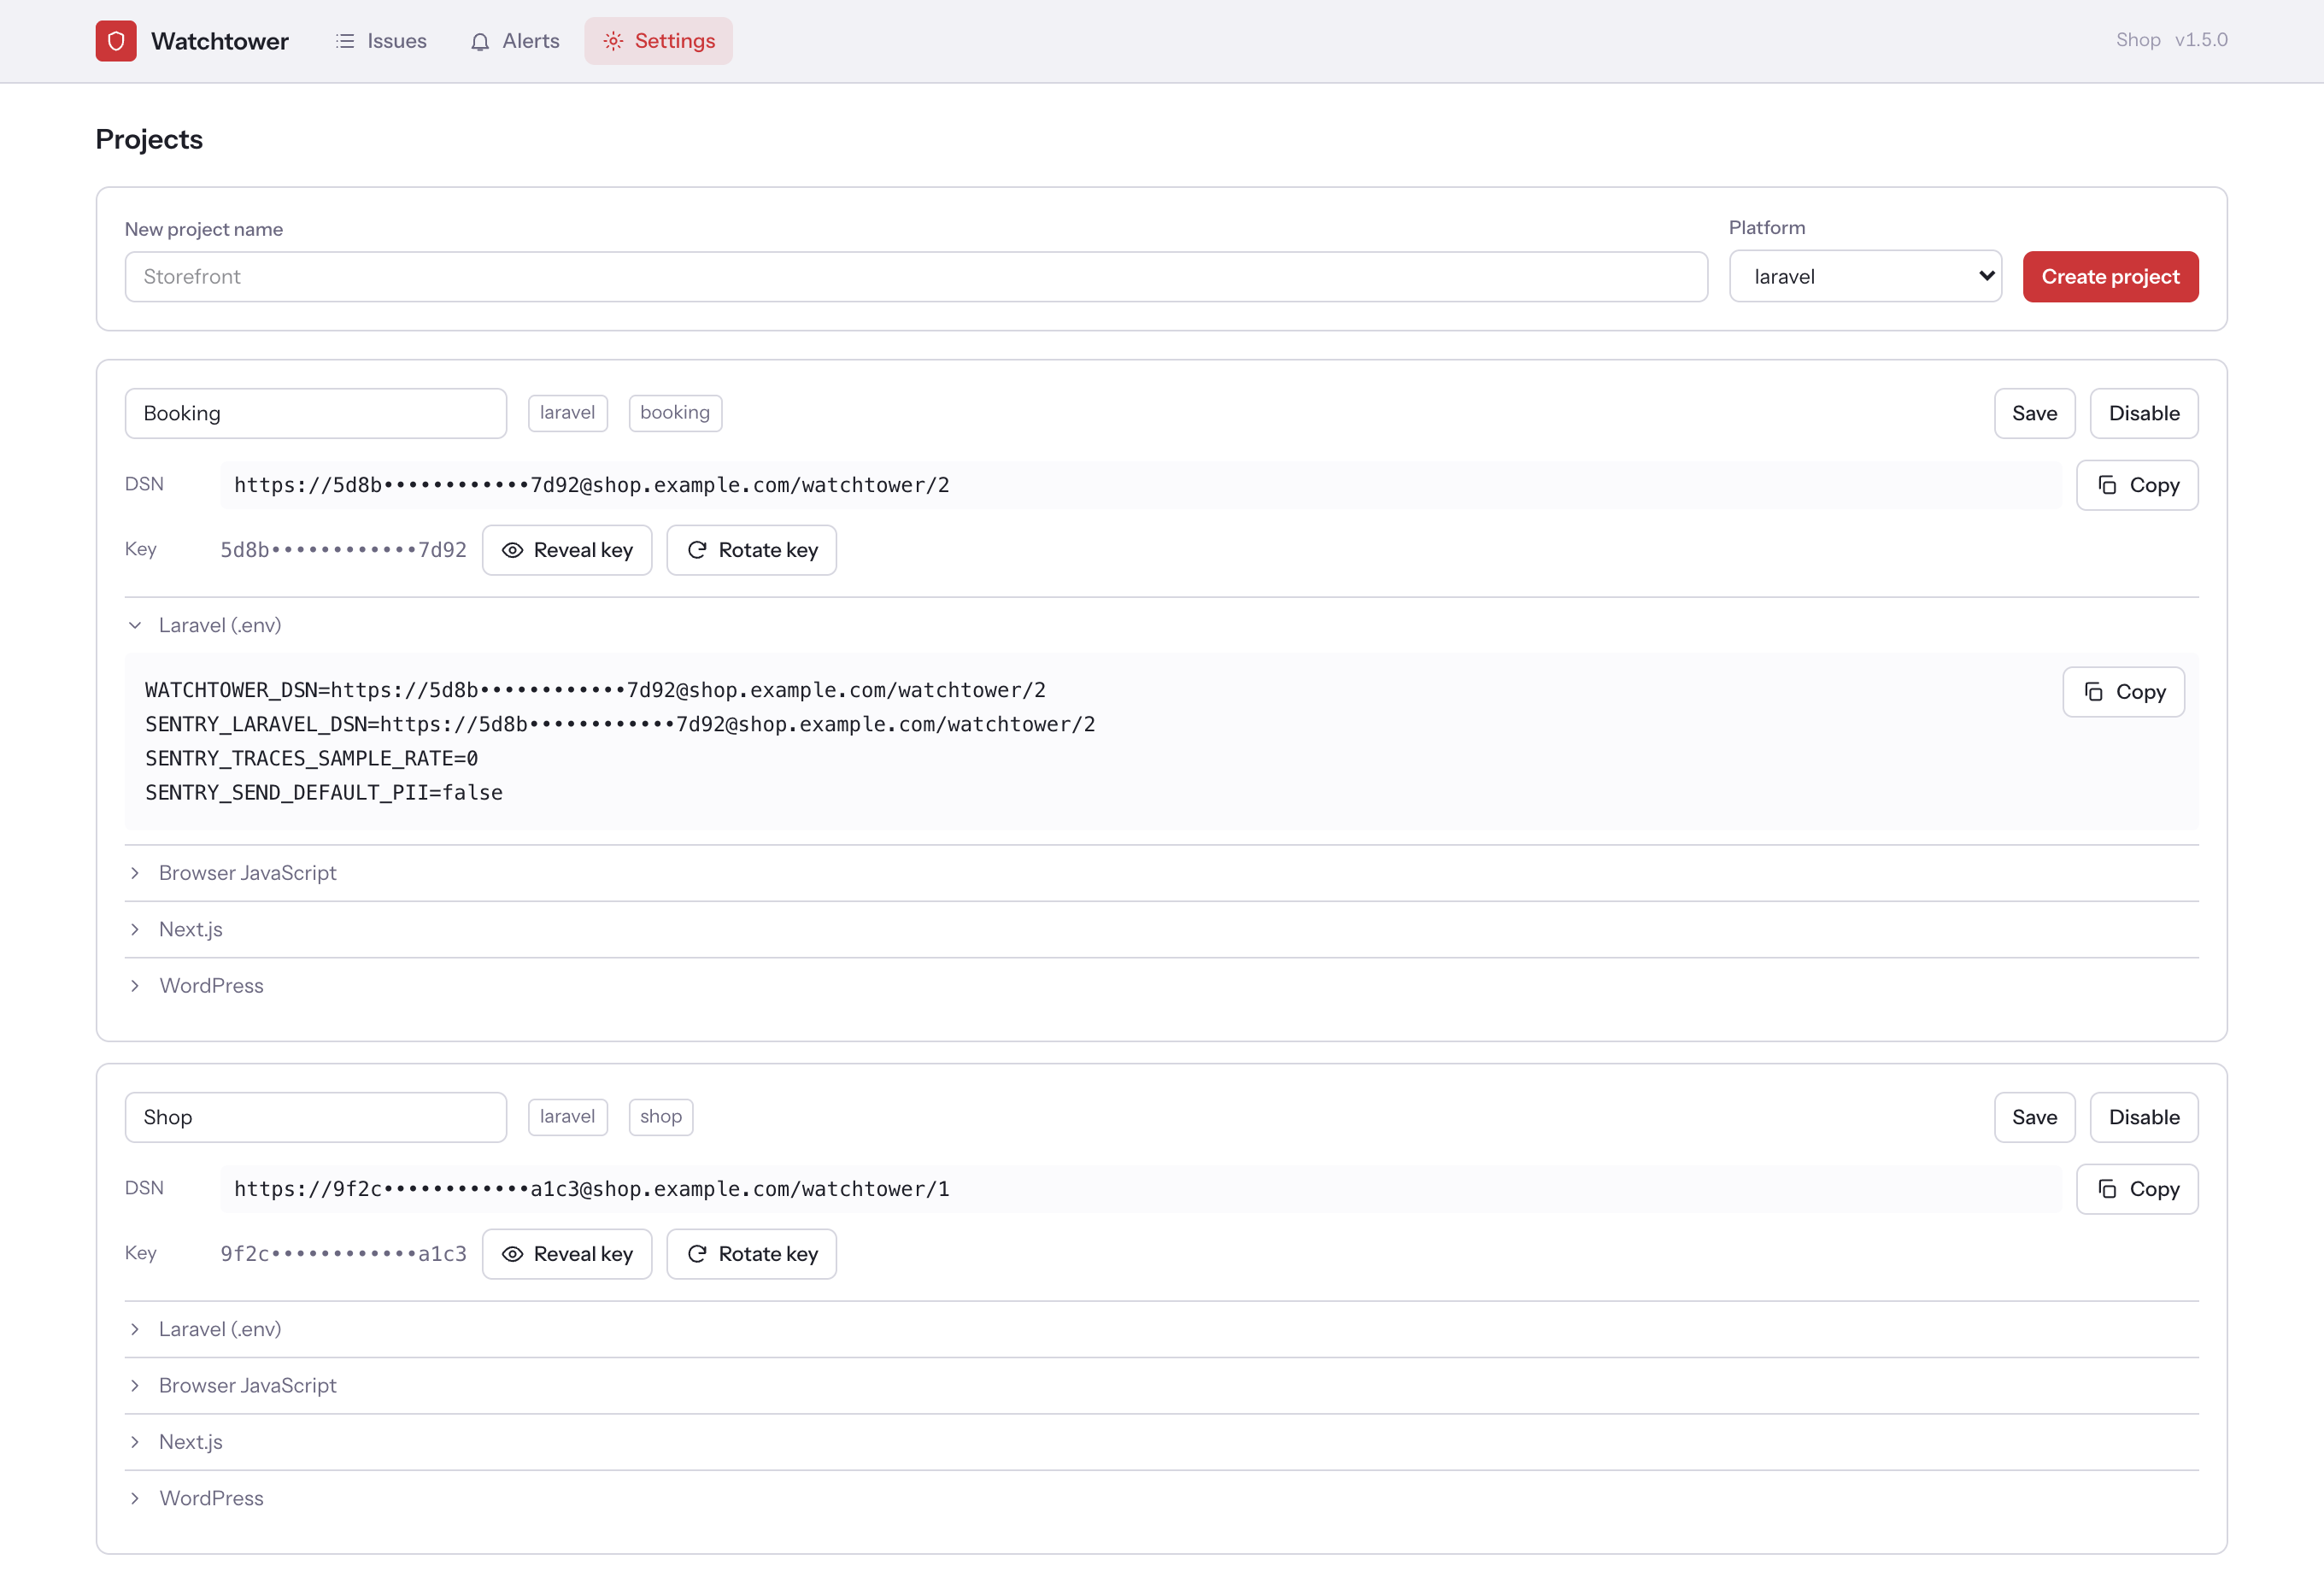Click the 'booking' slug tag
This screenshot has width=2324, height=1589.
point(675,413)
